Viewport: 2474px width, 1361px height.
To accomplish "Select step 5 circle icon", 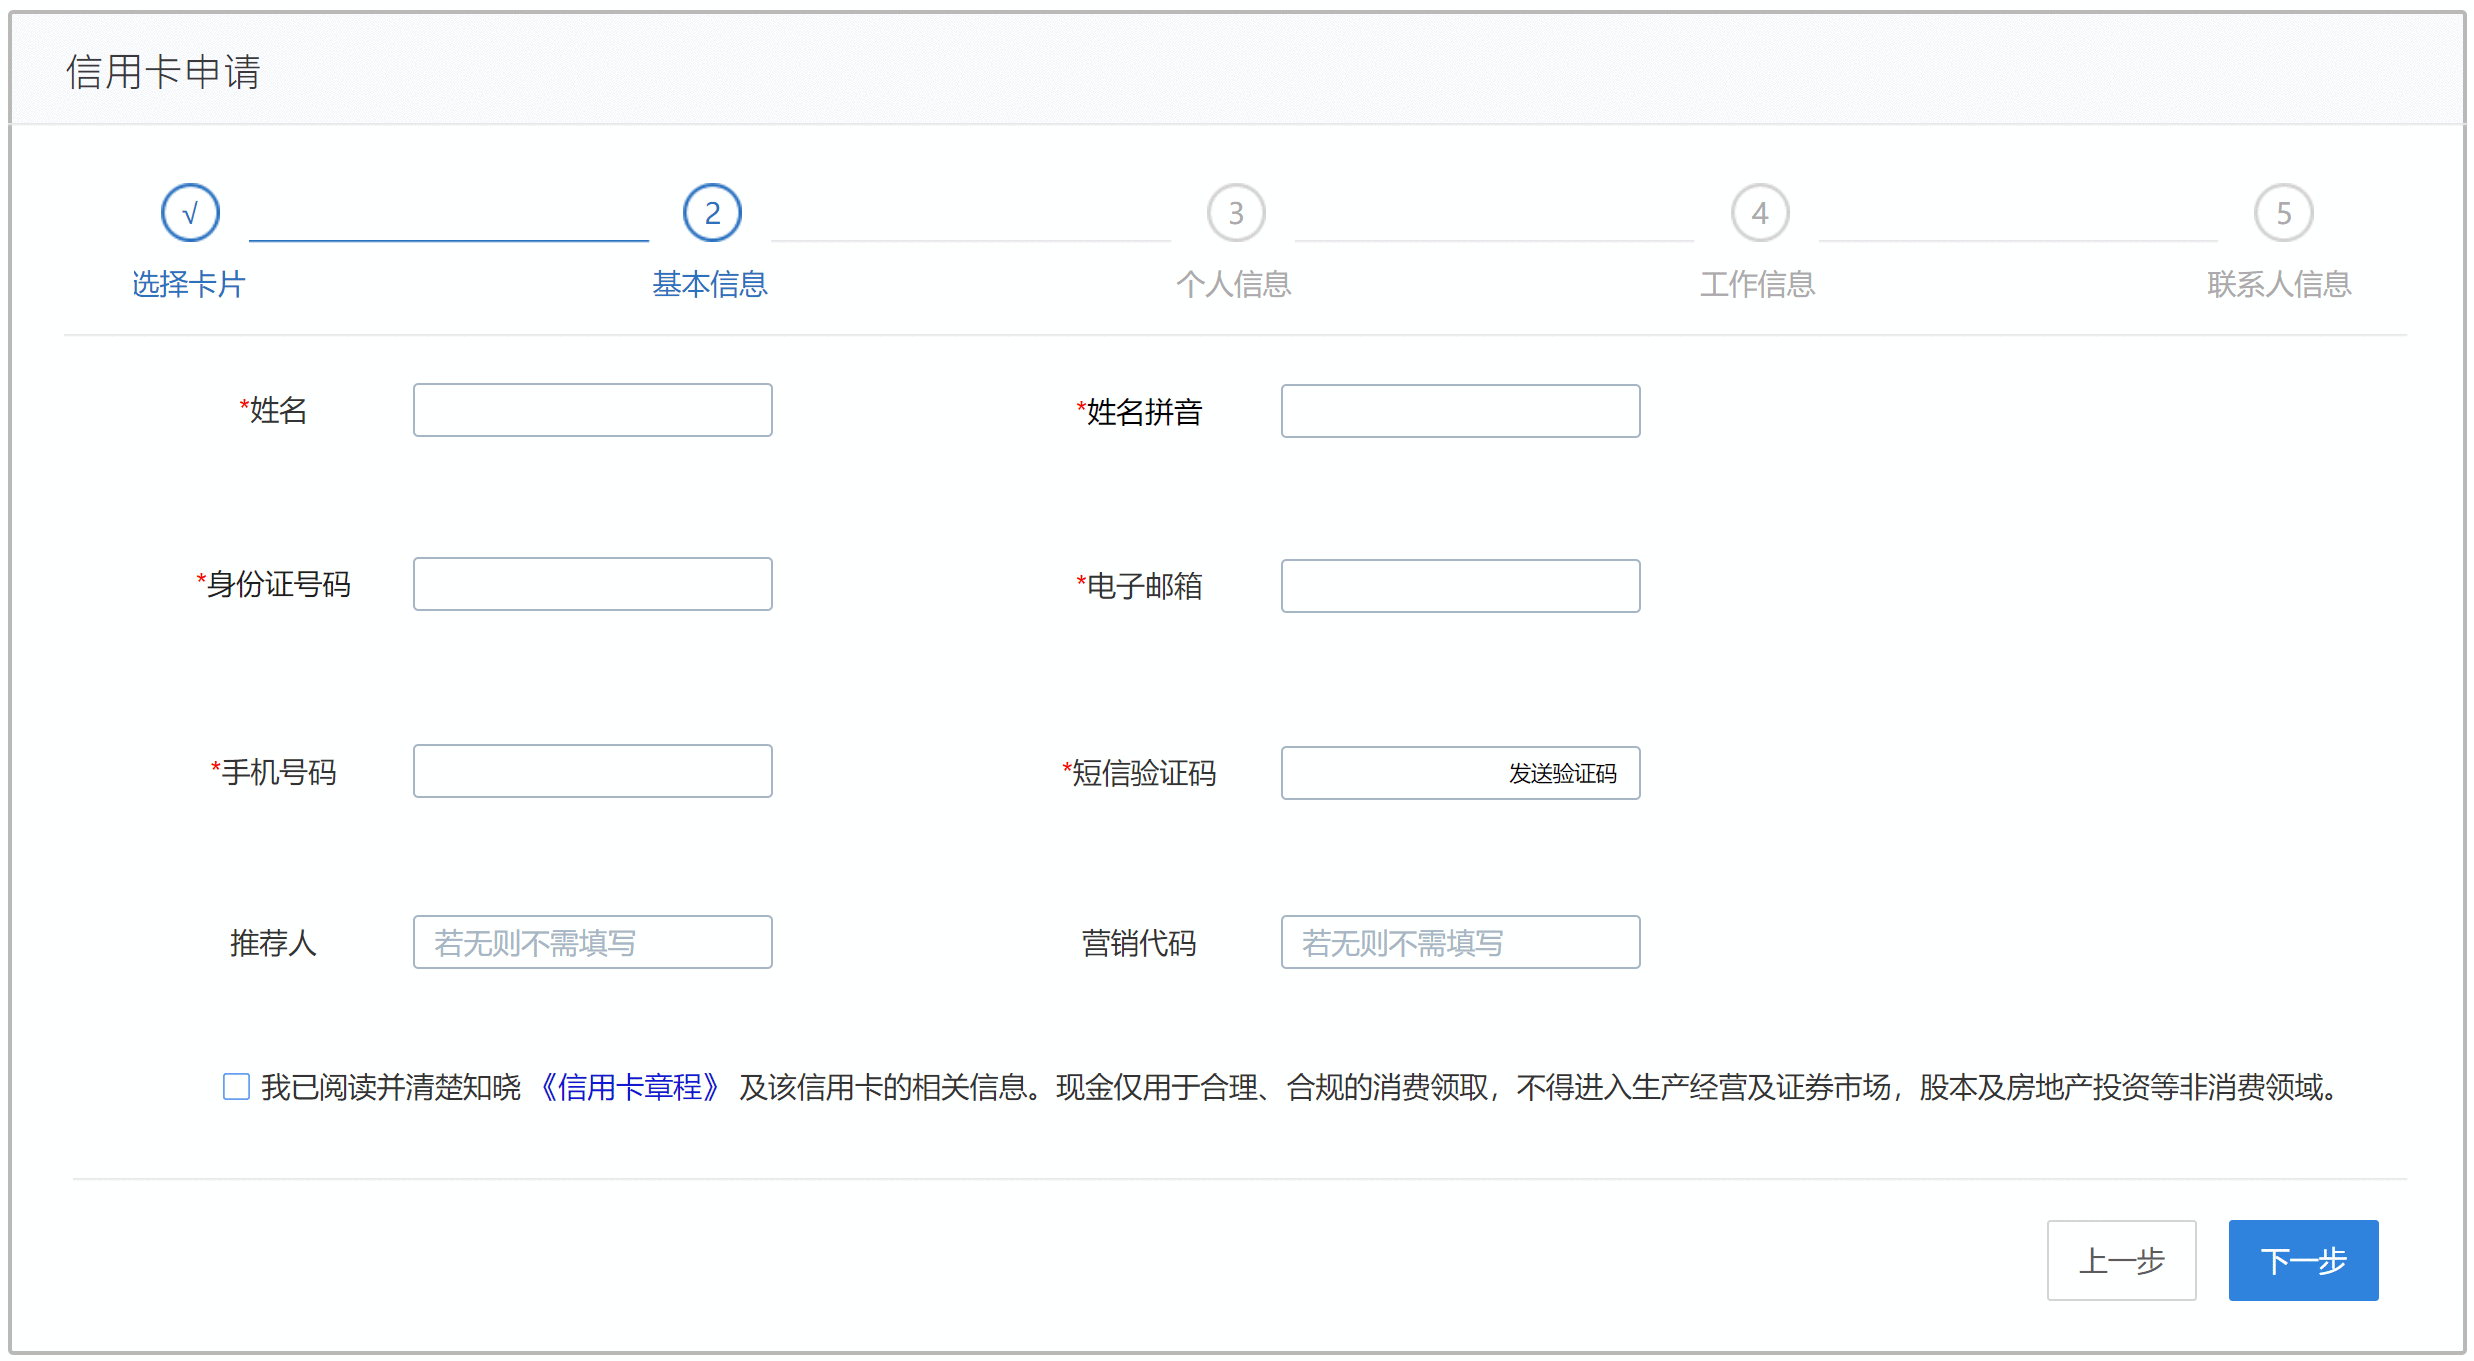I will tap(2284, 213).
